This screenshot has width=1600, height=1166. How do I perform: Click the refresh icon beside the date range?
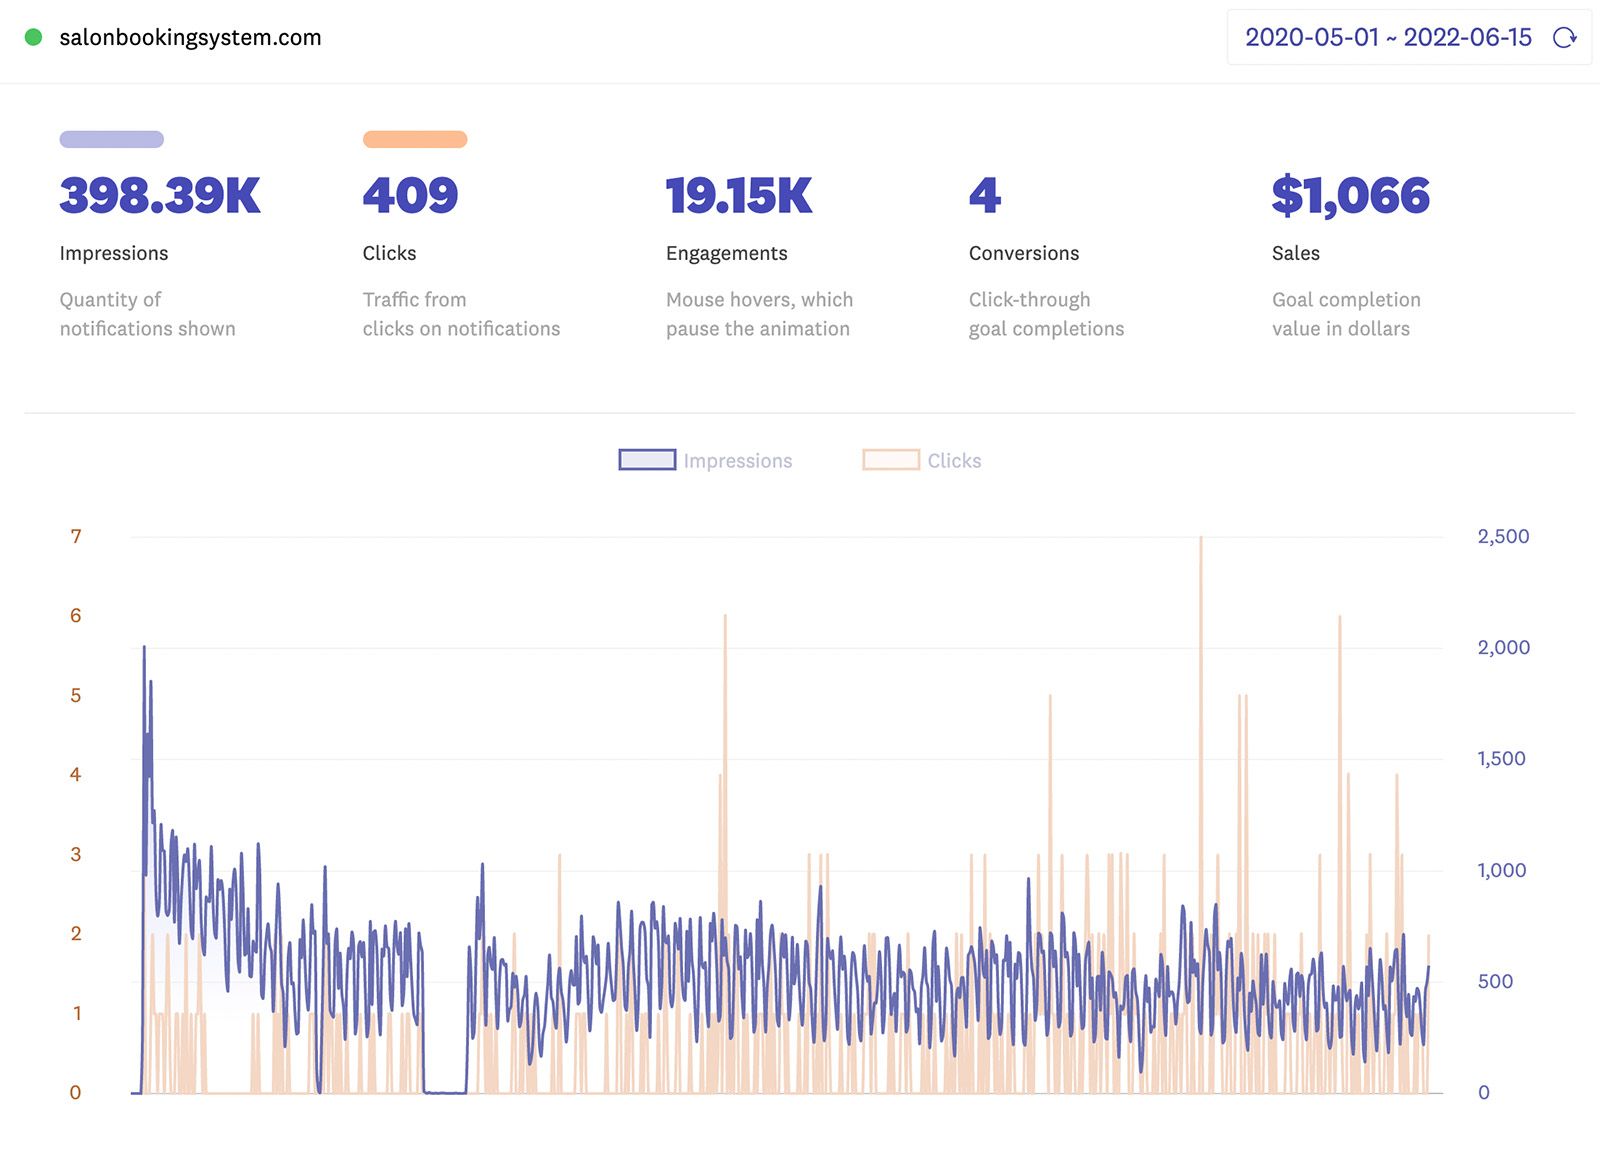click(x=1564, y=38)
